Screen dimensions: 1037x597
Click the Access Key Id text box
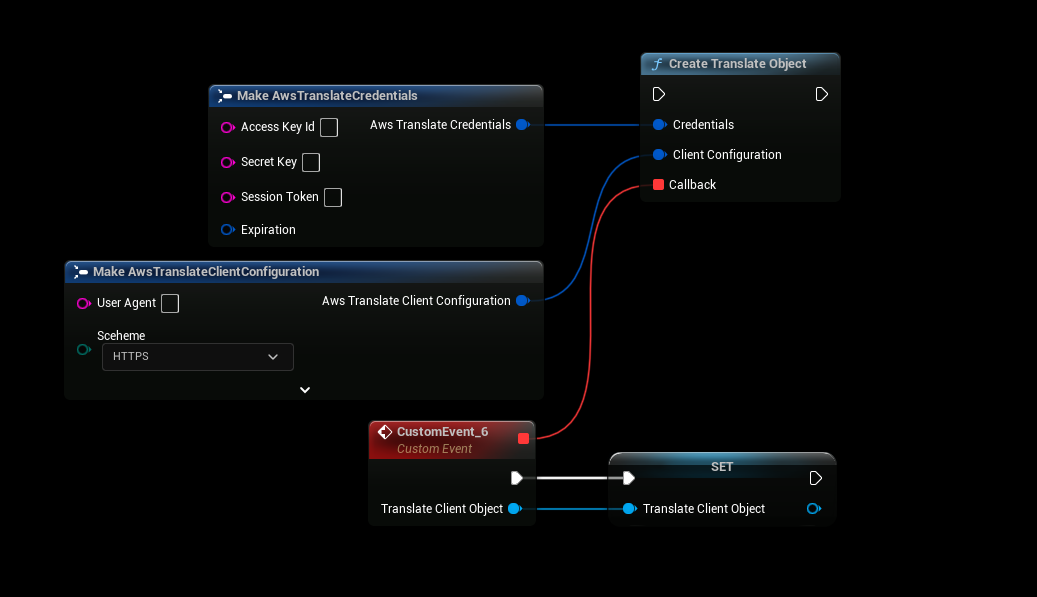pos(329,127)
